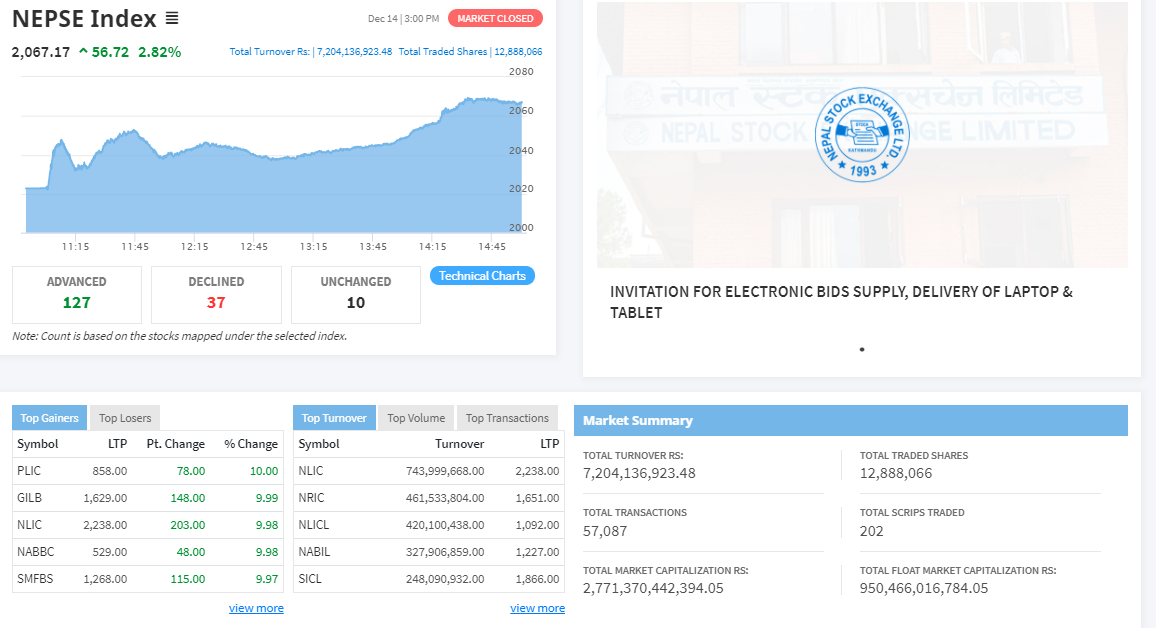Image resolution: width=1156 pixels, height=628 pixels.
Task: Click the NEPSE Index title
Action: tap(84, 18)
